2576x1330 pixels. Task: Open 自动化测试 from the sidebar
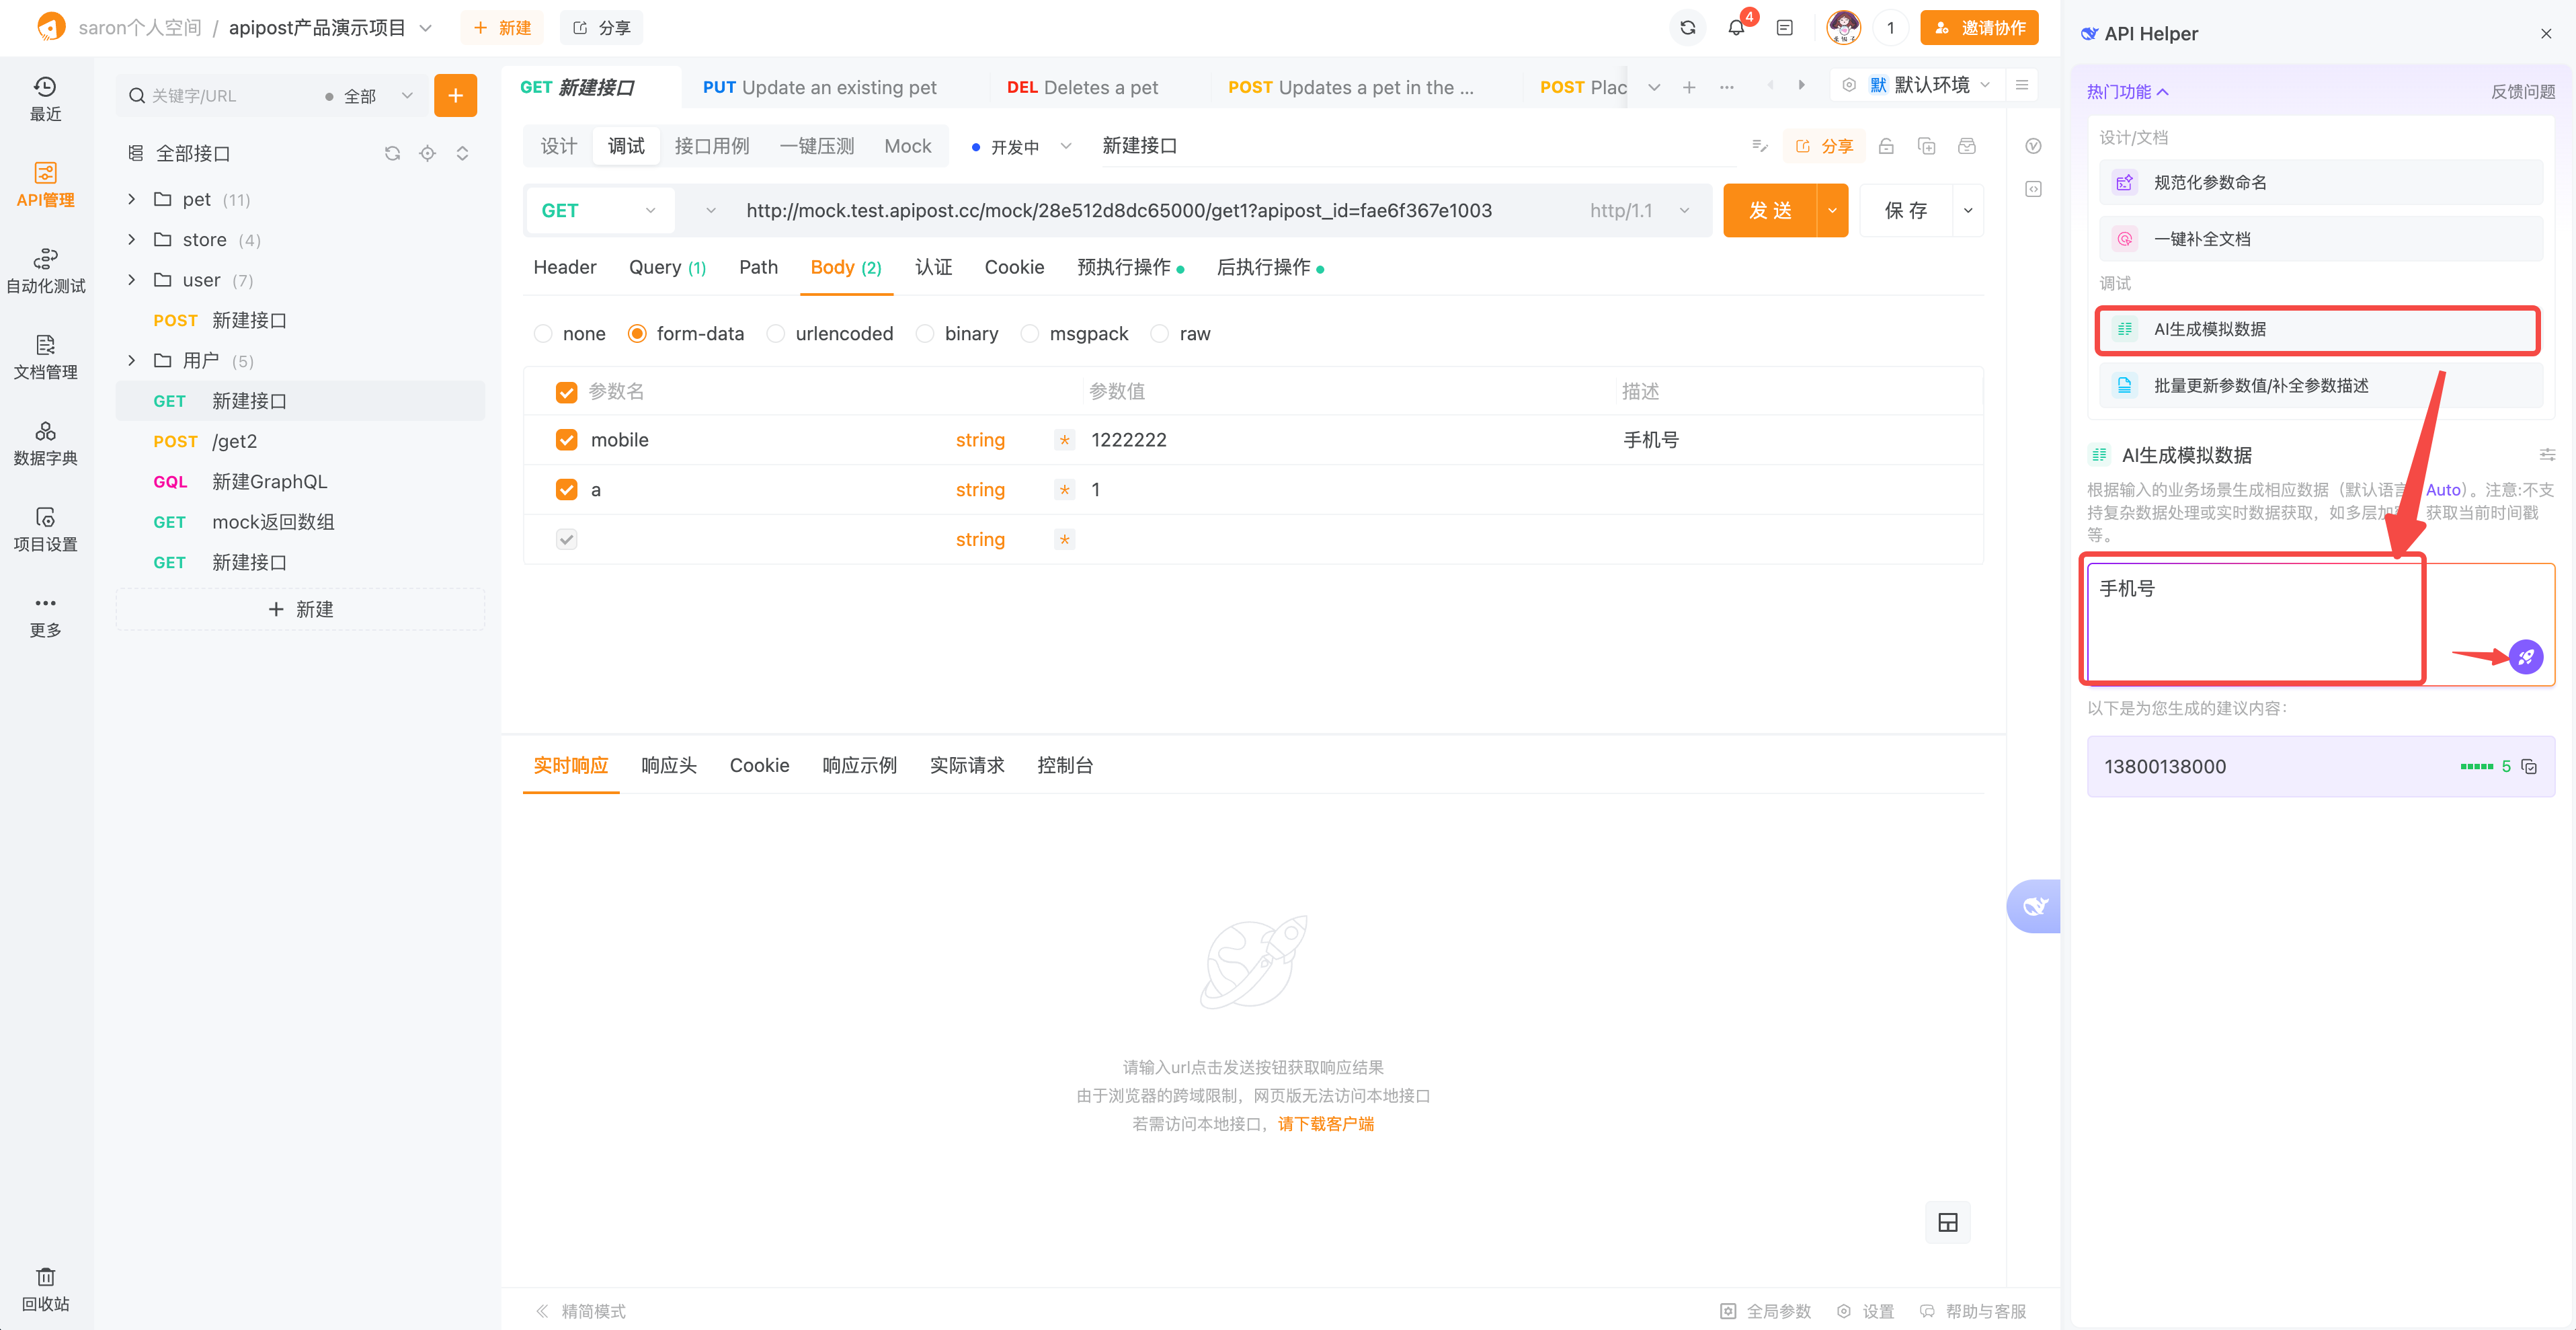(x=45, y=270)
